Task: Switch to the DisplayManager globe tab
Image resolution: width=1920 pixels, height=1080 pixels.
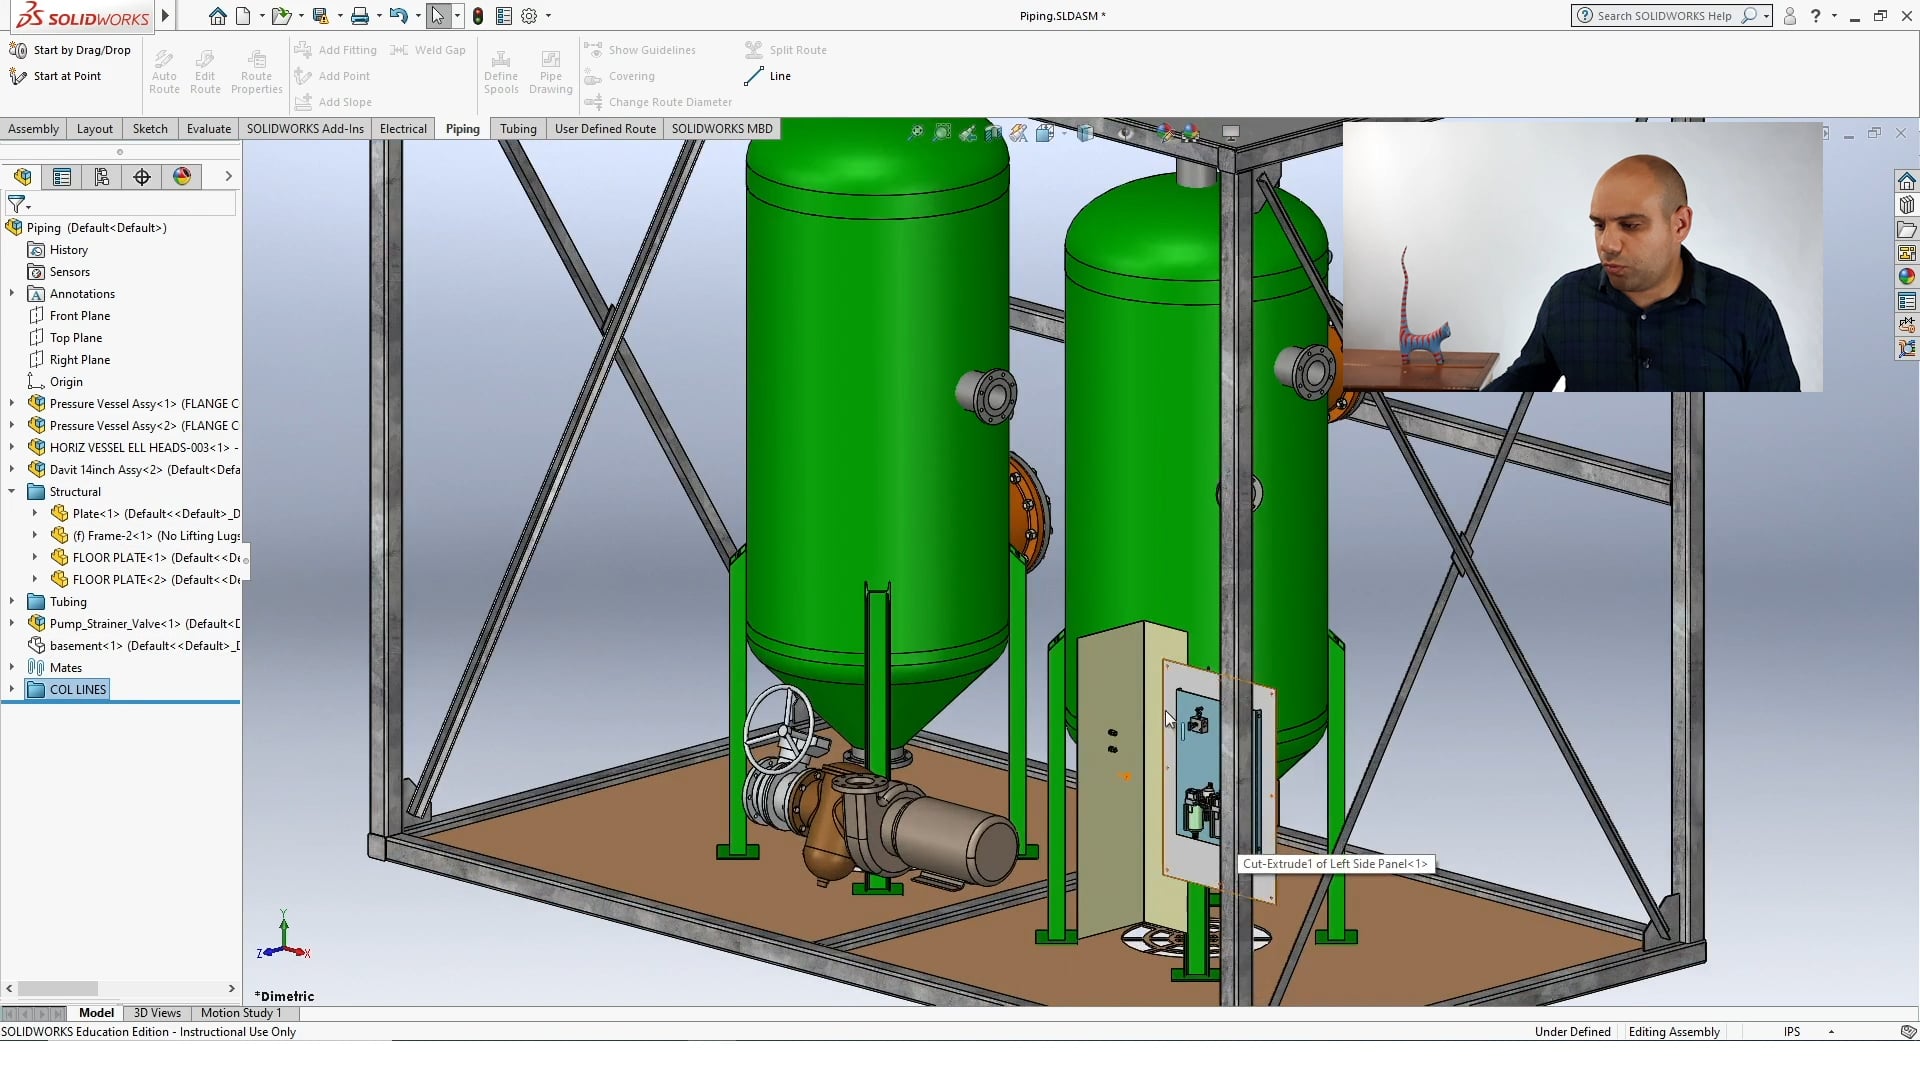Action: click(182, 176)
